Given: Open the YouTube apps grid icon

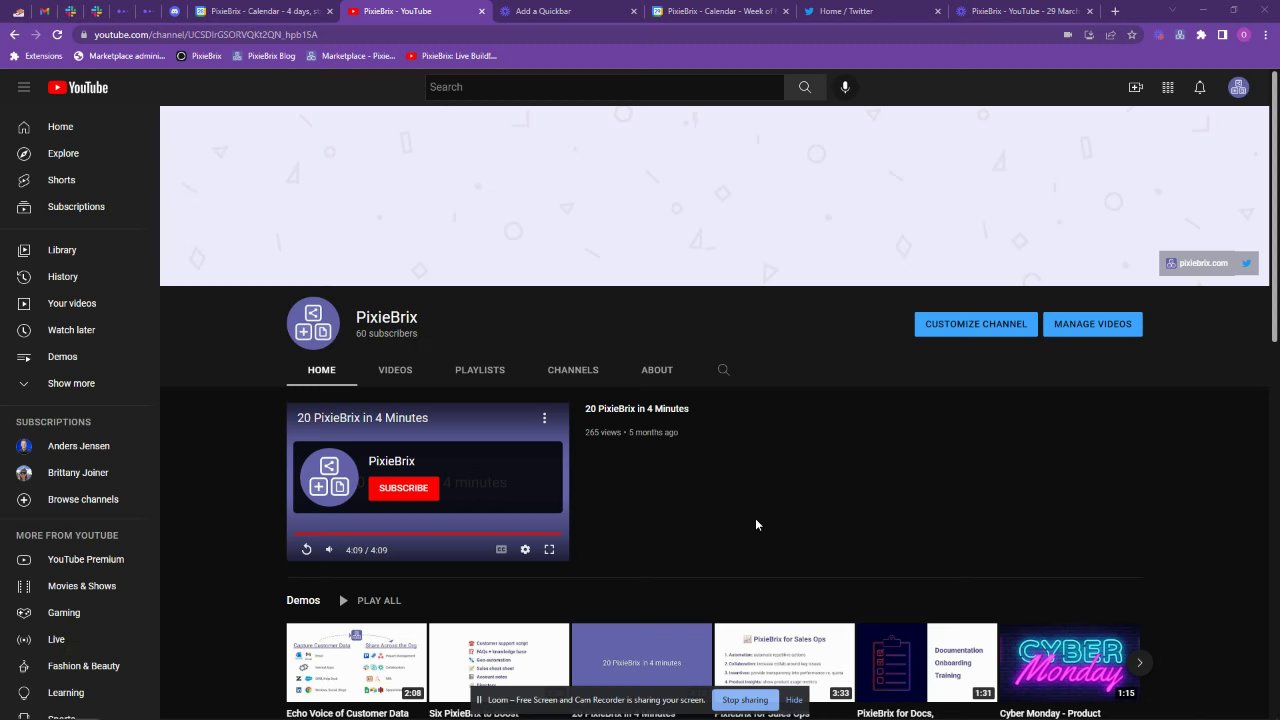Looking at the screenshot, I should pyautogui.click(x=1167, y=87).
